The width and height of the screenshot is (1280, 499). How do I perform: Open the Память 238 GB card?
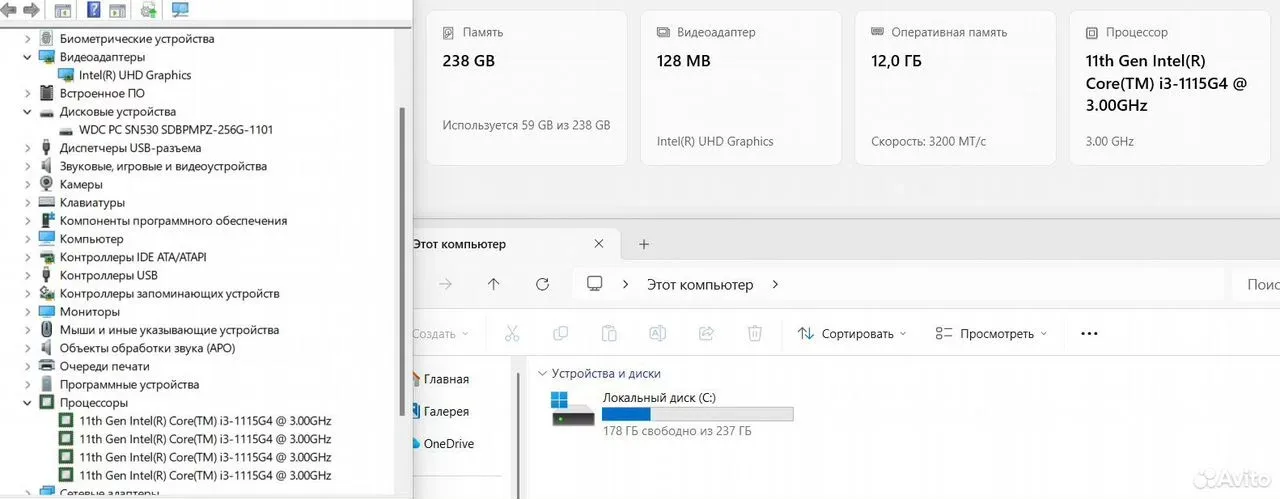pyautogui.click(x=527, y=88)
